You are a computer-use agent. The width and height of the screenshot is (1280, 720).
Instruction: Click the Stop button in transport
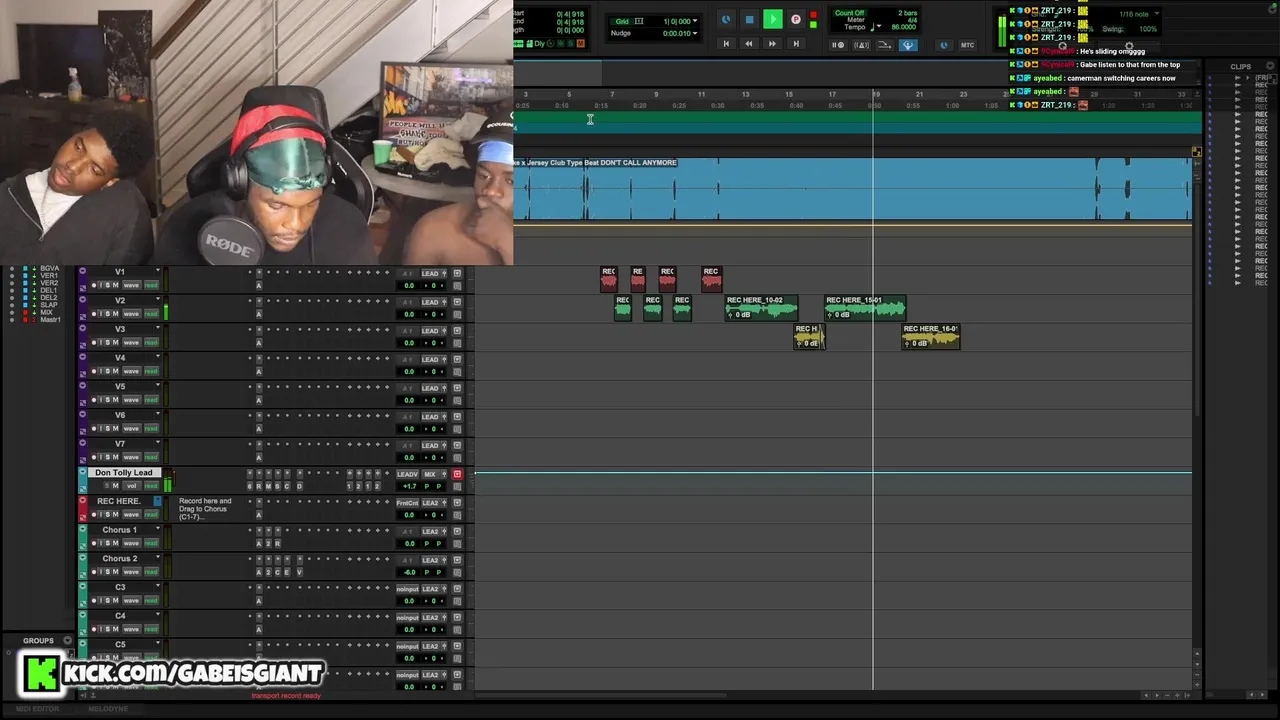pyautogui.click(x=749, y=19)
